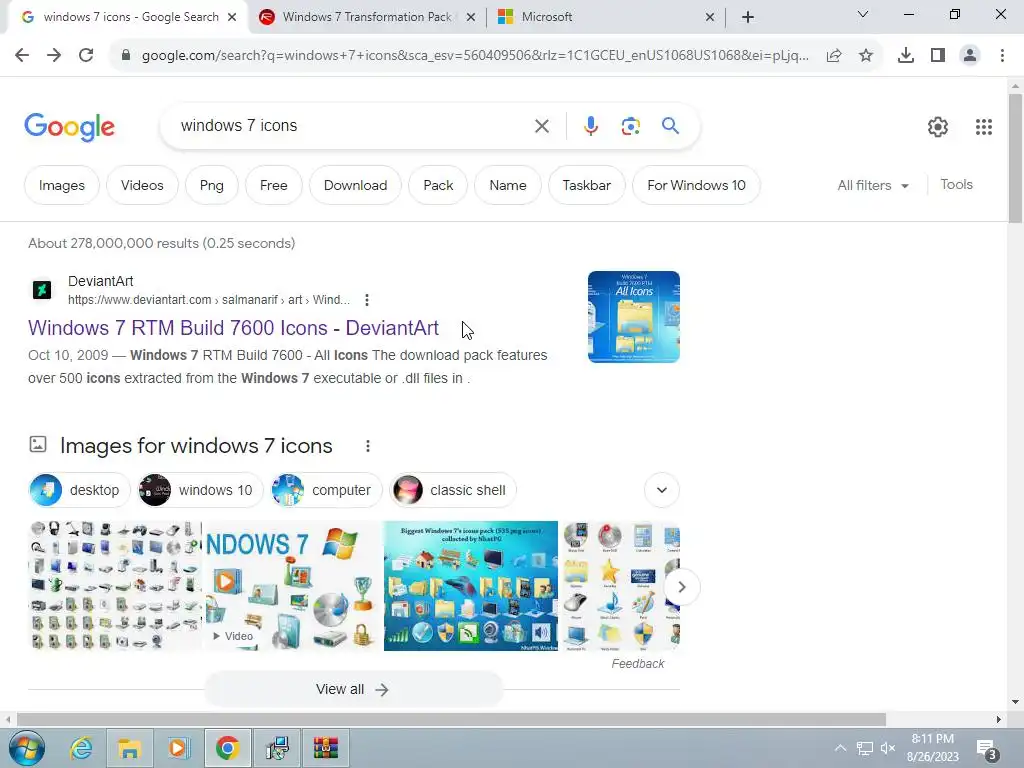Click the network icon in system tray
The width and height of the screenshot is (1024, 768).
click(x=865, y=748)
